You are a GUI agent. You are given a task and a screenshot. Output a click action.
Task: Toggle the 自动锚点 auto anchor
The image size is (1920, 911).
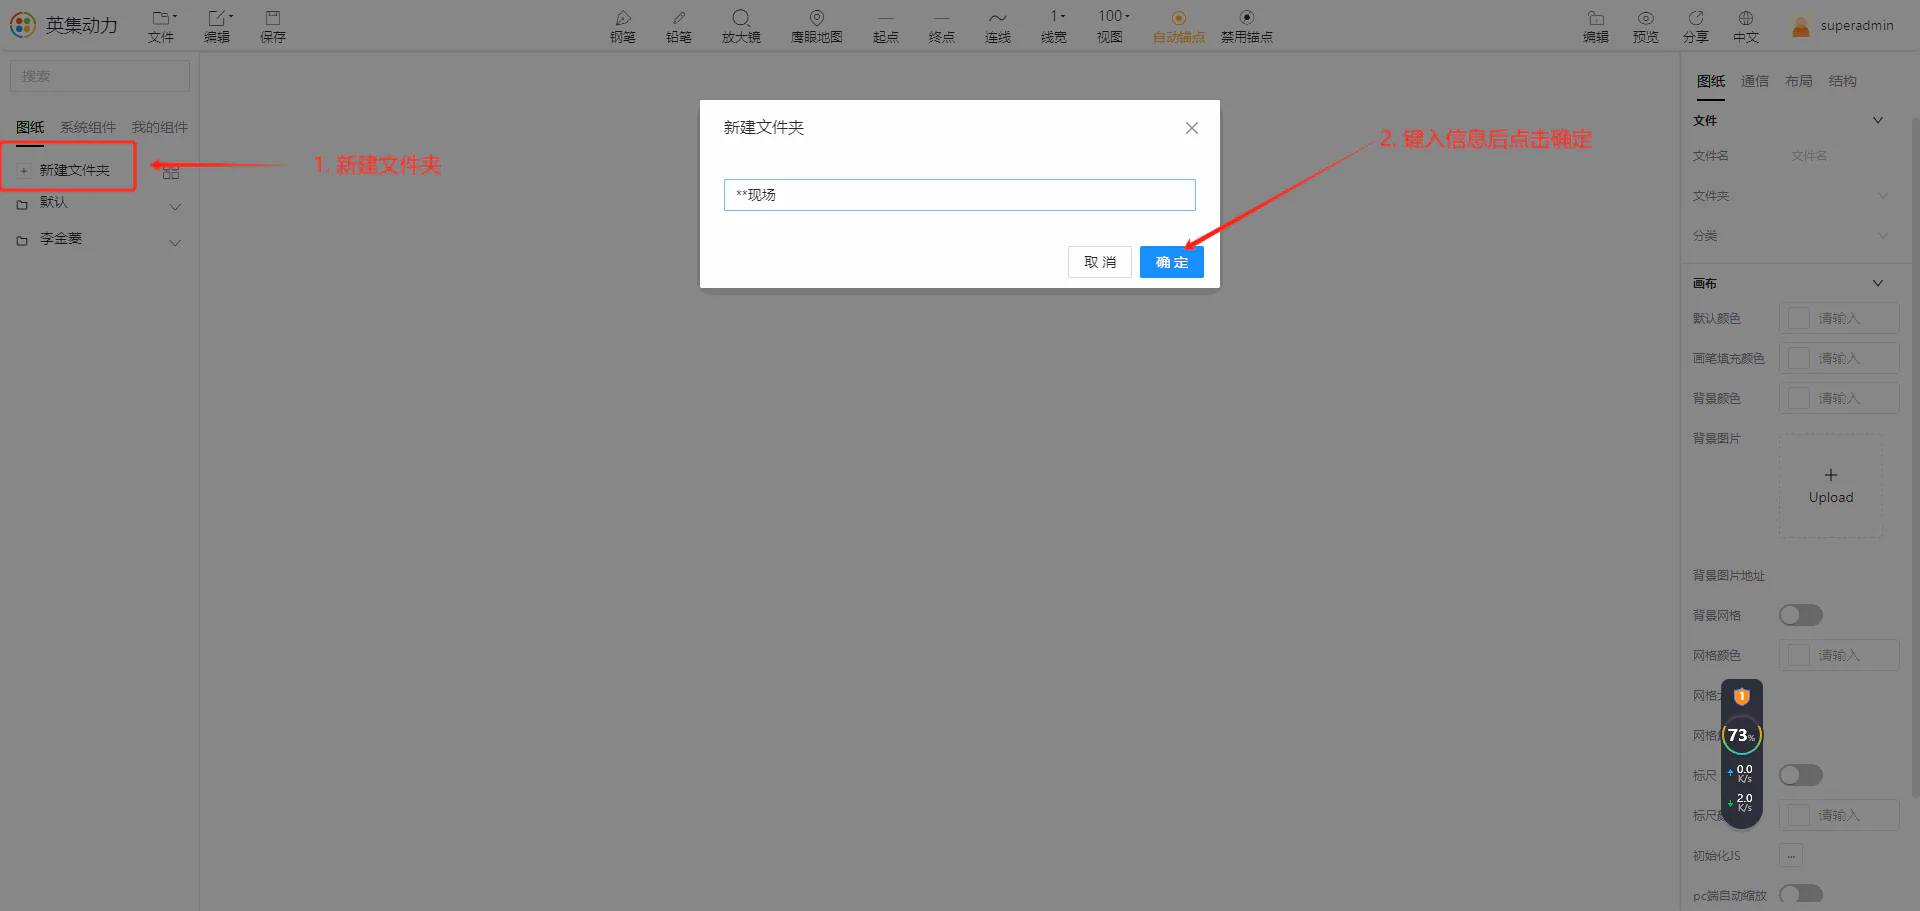click(x=1179, y=26)
